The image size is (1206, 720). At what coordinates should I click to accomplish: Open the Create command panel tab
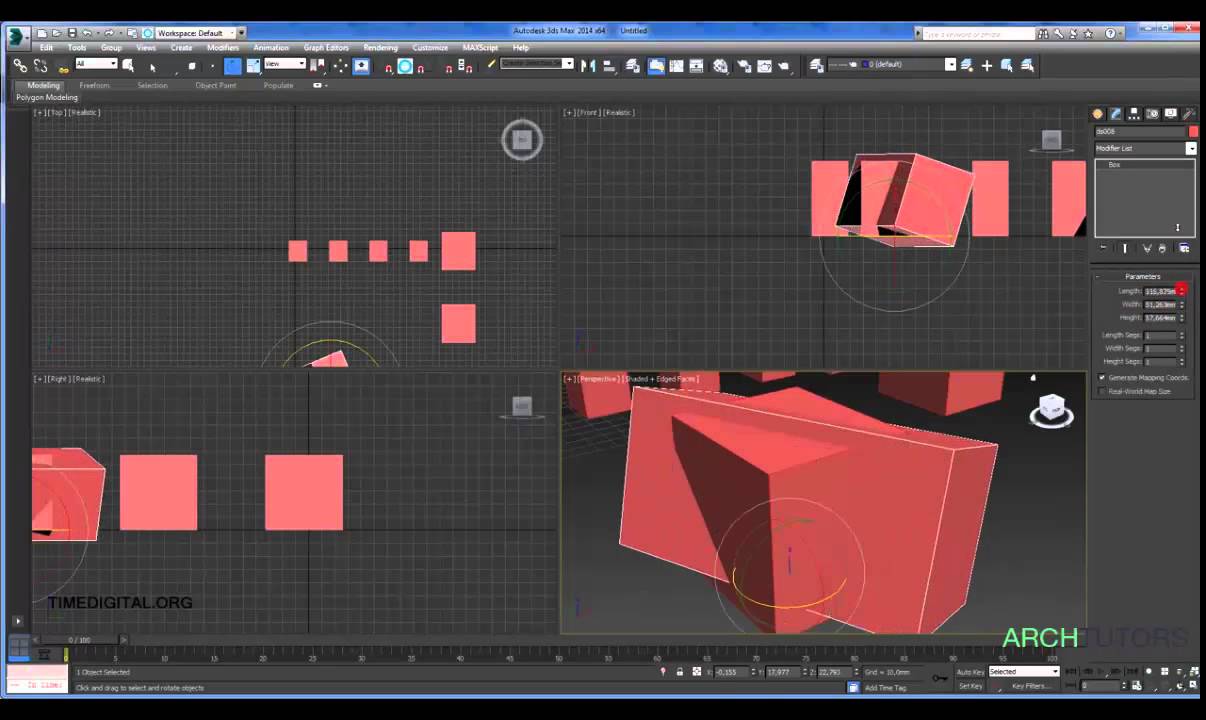(1097, 114)
